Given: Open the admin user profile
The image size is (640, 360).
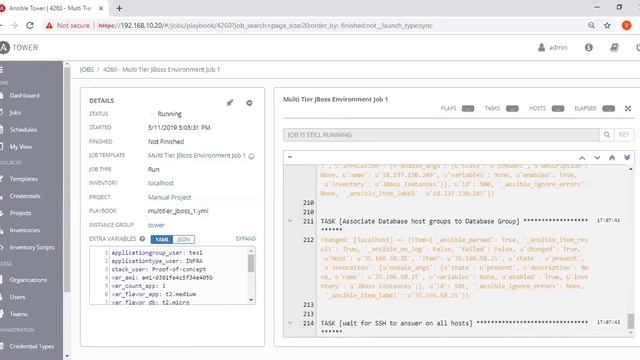Looking at the screenshot, I should click(x=553, y=47).
